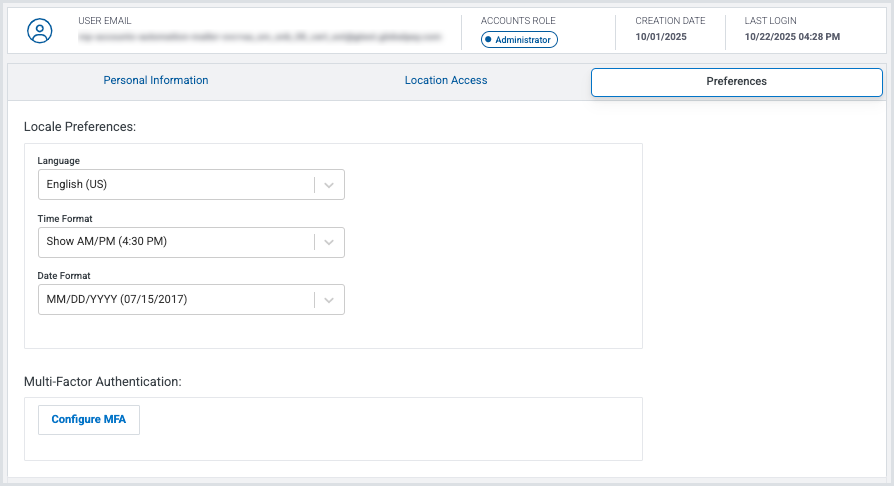Click the Time Format chevron arrow
894x486 pixels.
click(x=330, y=242)
